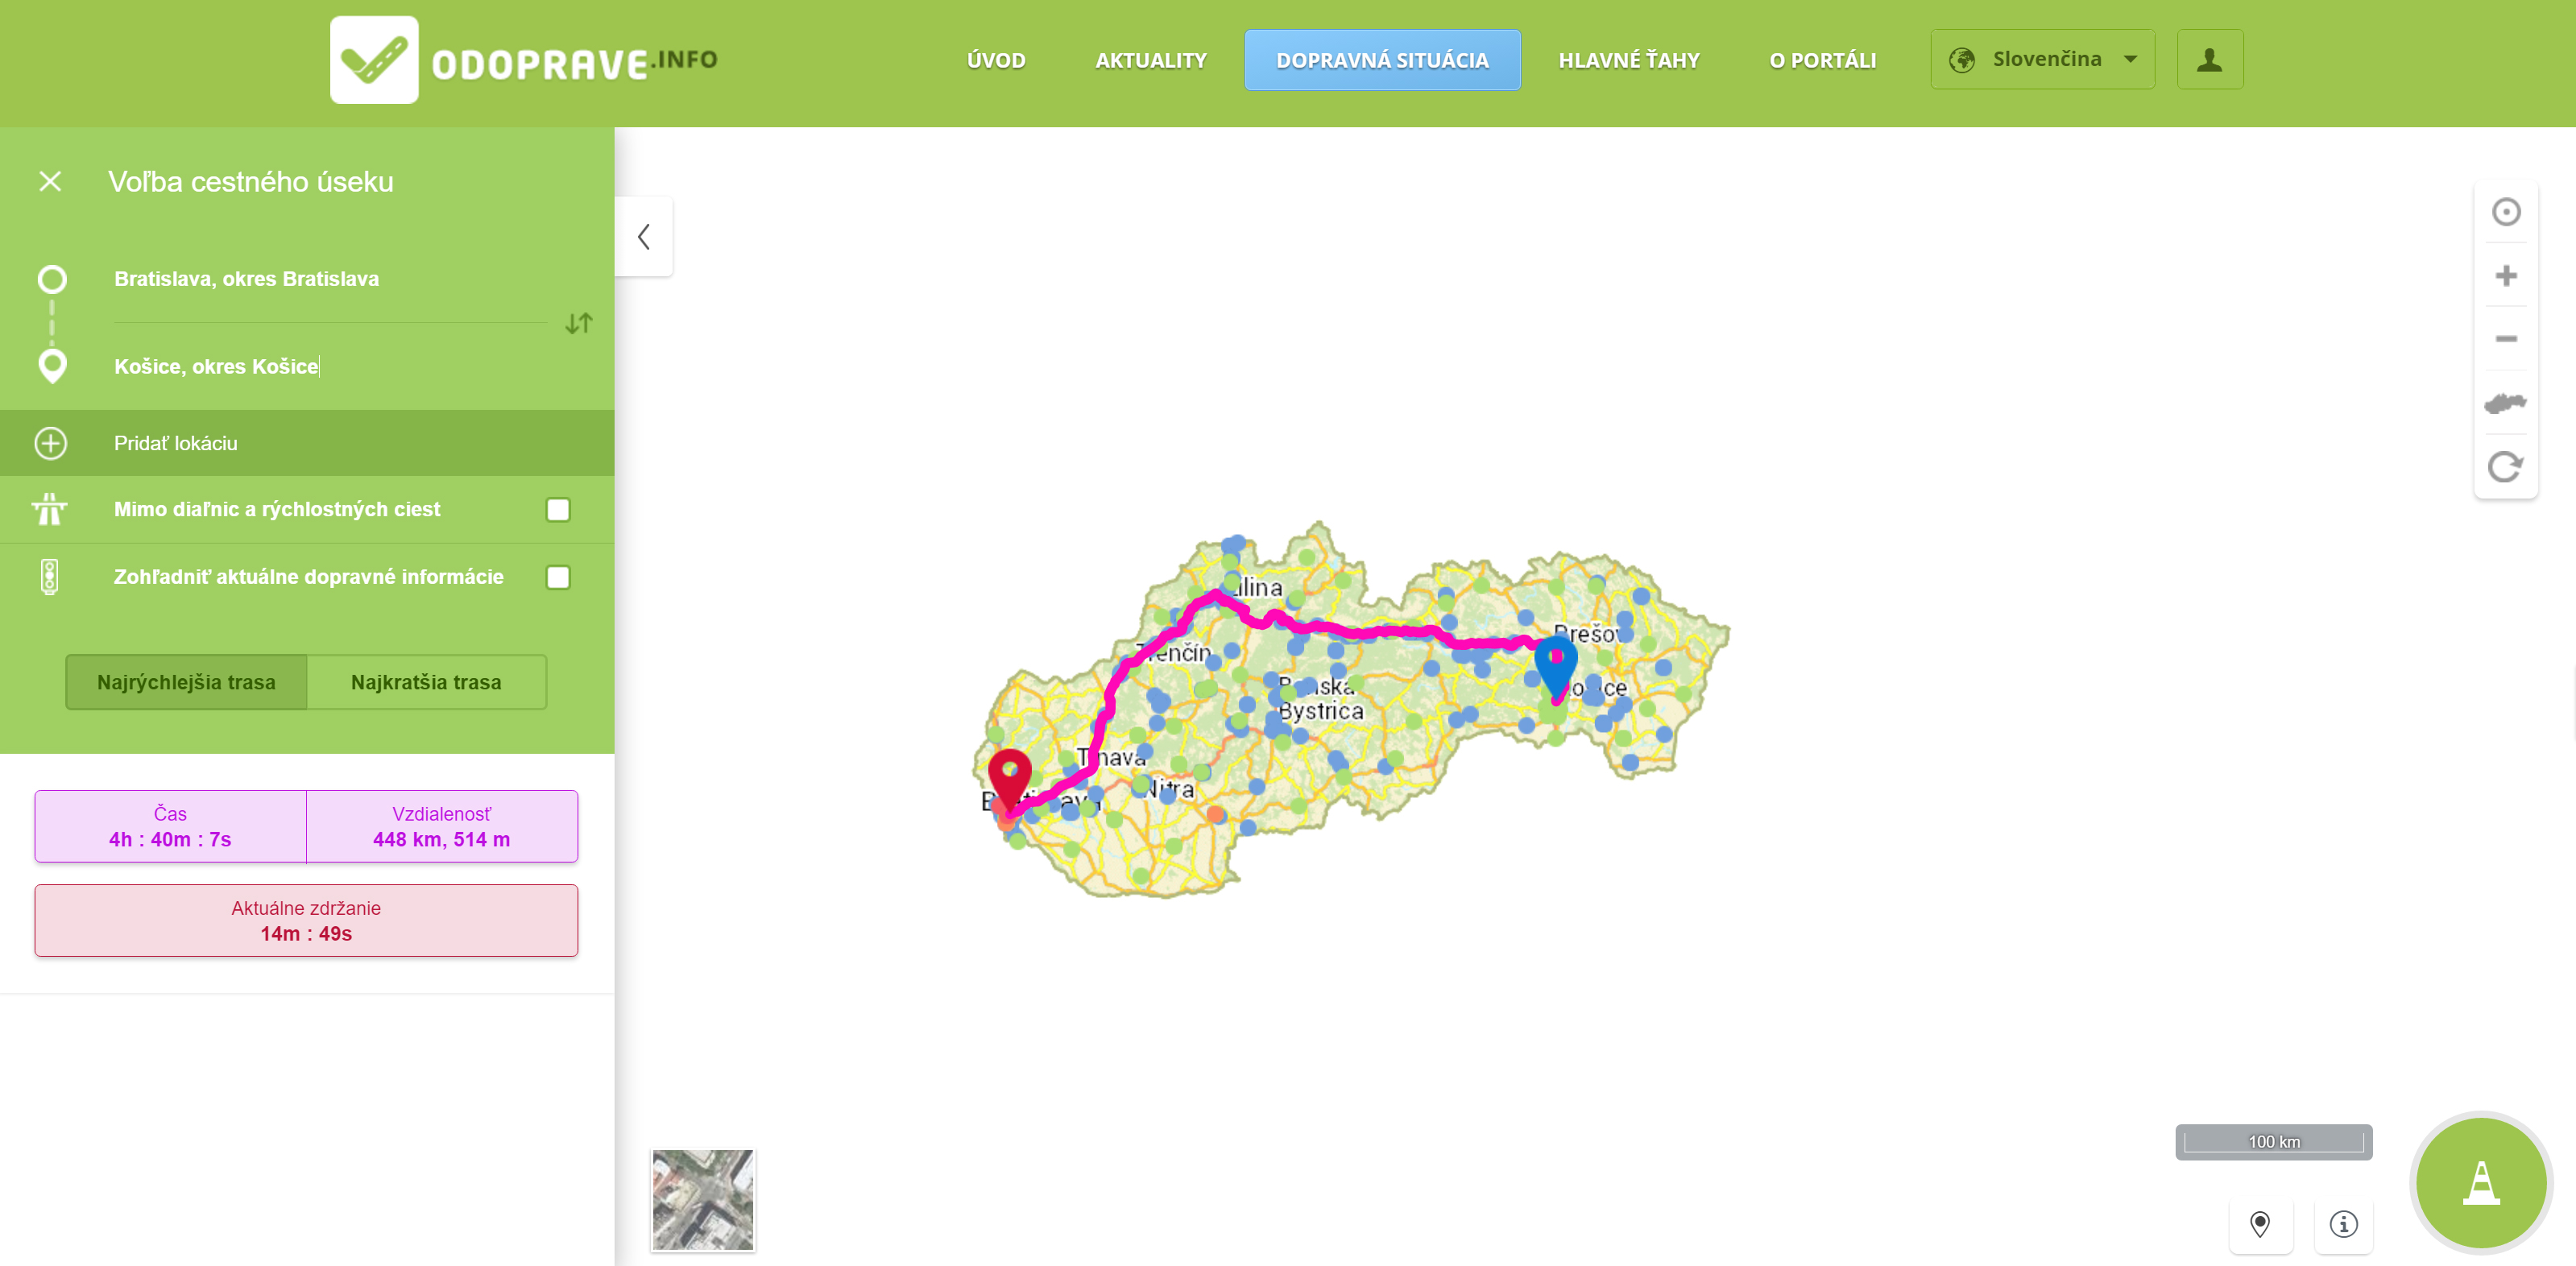The height and width of the screenshot is (1266, 2576).
Task: Zoom in on the map
Action: click(x=2505, y=276)
